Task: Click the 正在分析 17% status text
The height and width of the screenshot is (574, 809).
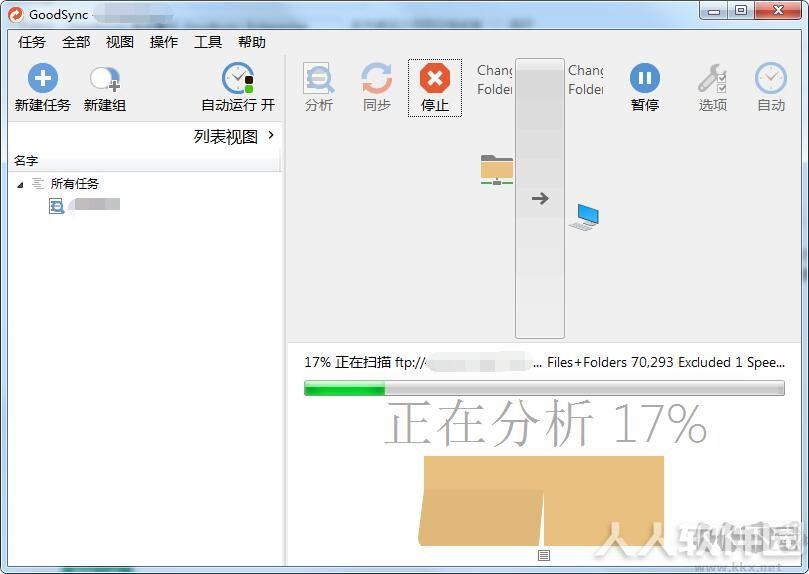Action: [x=546, y=424]
